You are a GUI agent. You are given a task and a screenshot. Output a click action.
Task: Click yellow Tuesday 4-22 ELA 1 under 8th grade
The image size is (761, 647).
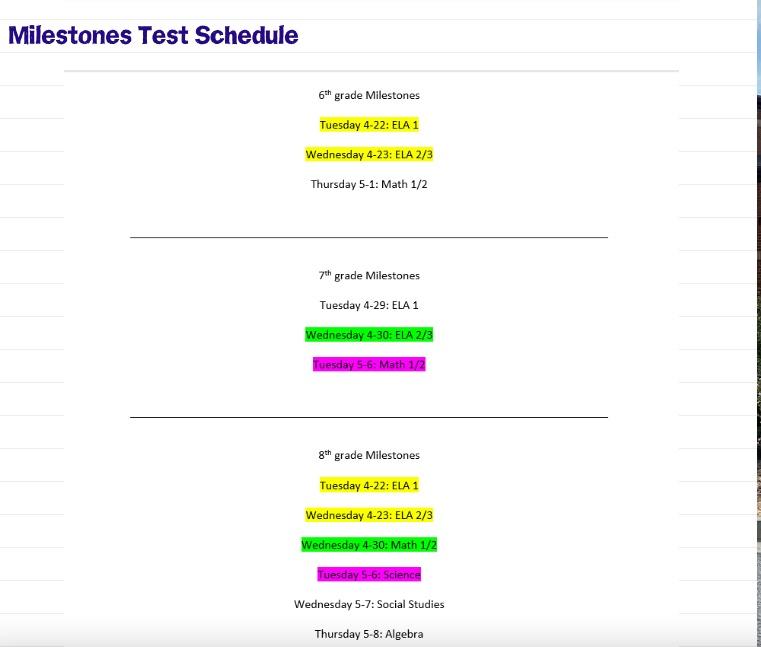[x=369, y=485]
